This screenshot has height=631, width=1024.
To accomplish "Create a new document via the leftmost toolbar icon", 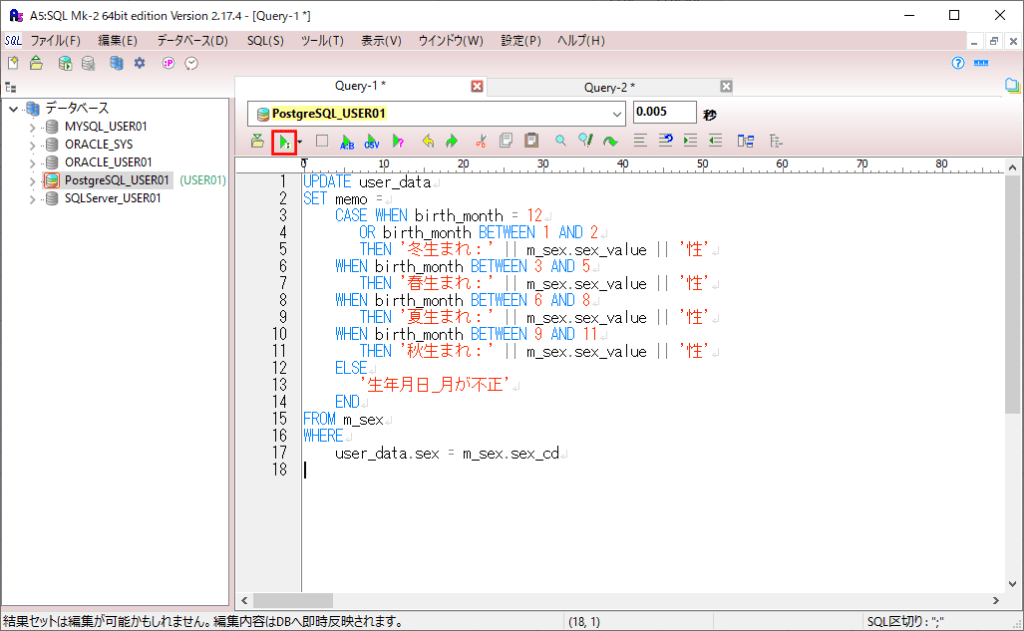I will tap(13, 62).
